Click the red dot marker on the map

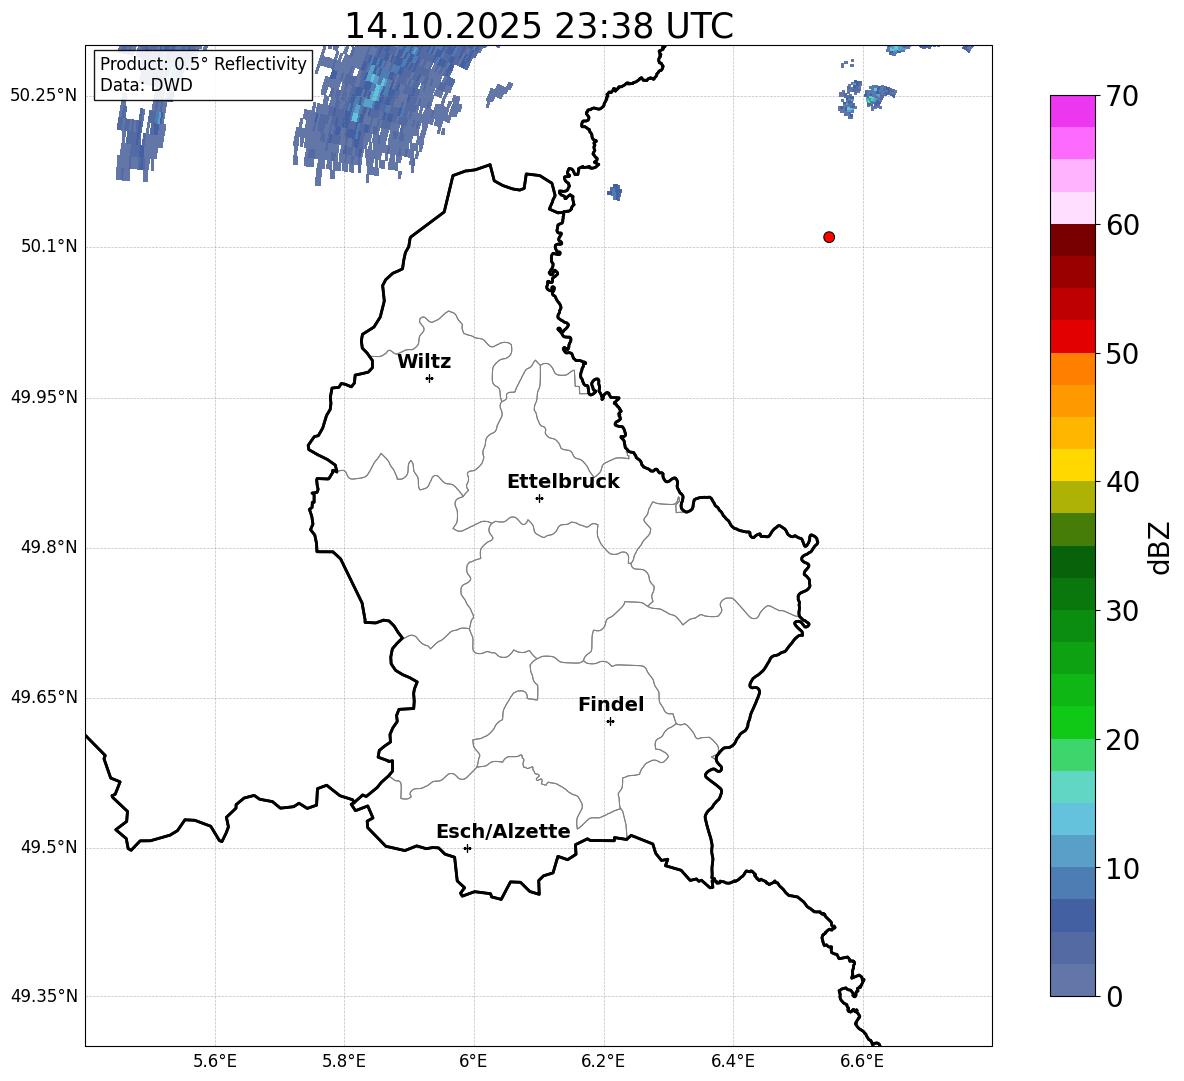point(829,237)
